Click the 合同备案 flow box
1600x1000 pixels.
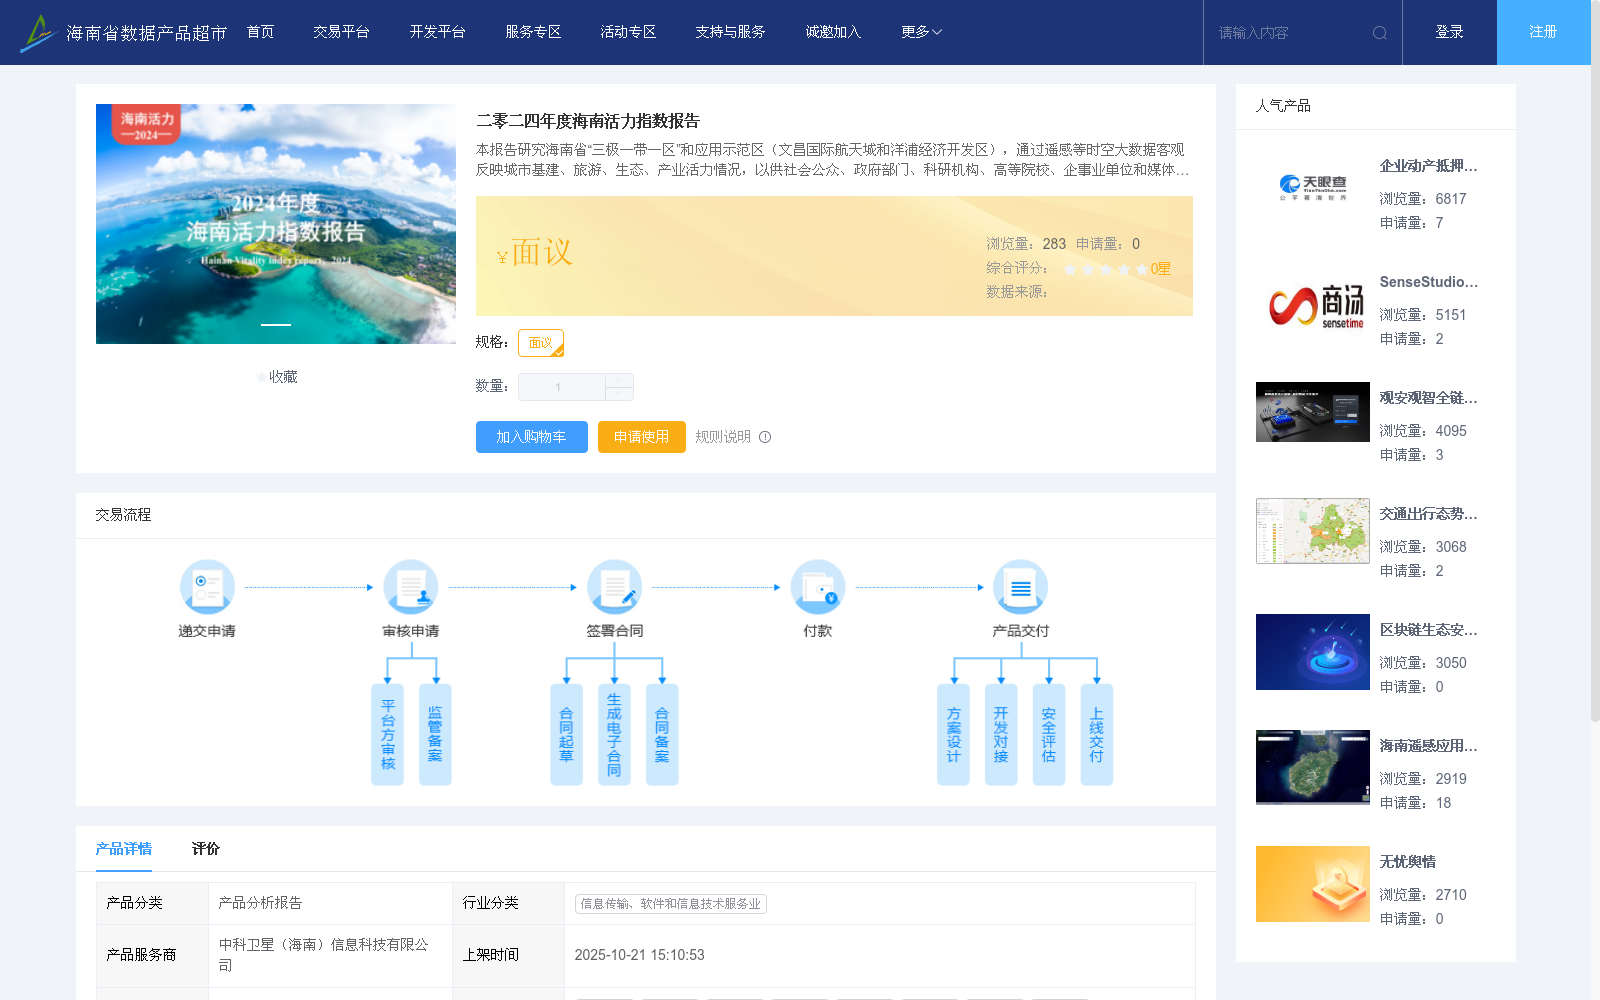662,735
